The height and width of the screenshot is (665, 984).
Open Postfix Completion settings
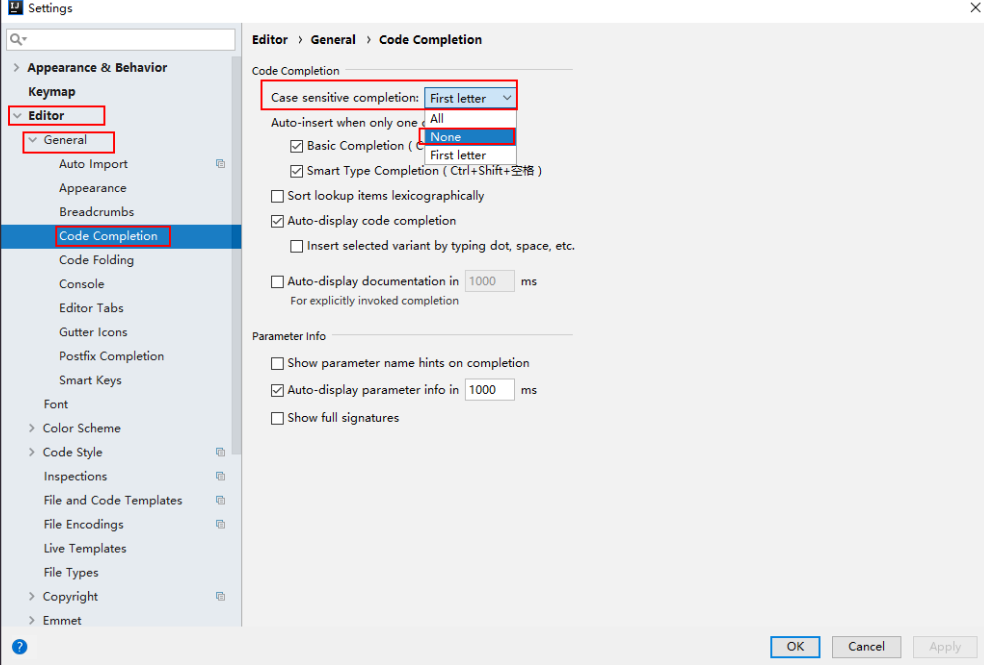[x=112, y=356]
